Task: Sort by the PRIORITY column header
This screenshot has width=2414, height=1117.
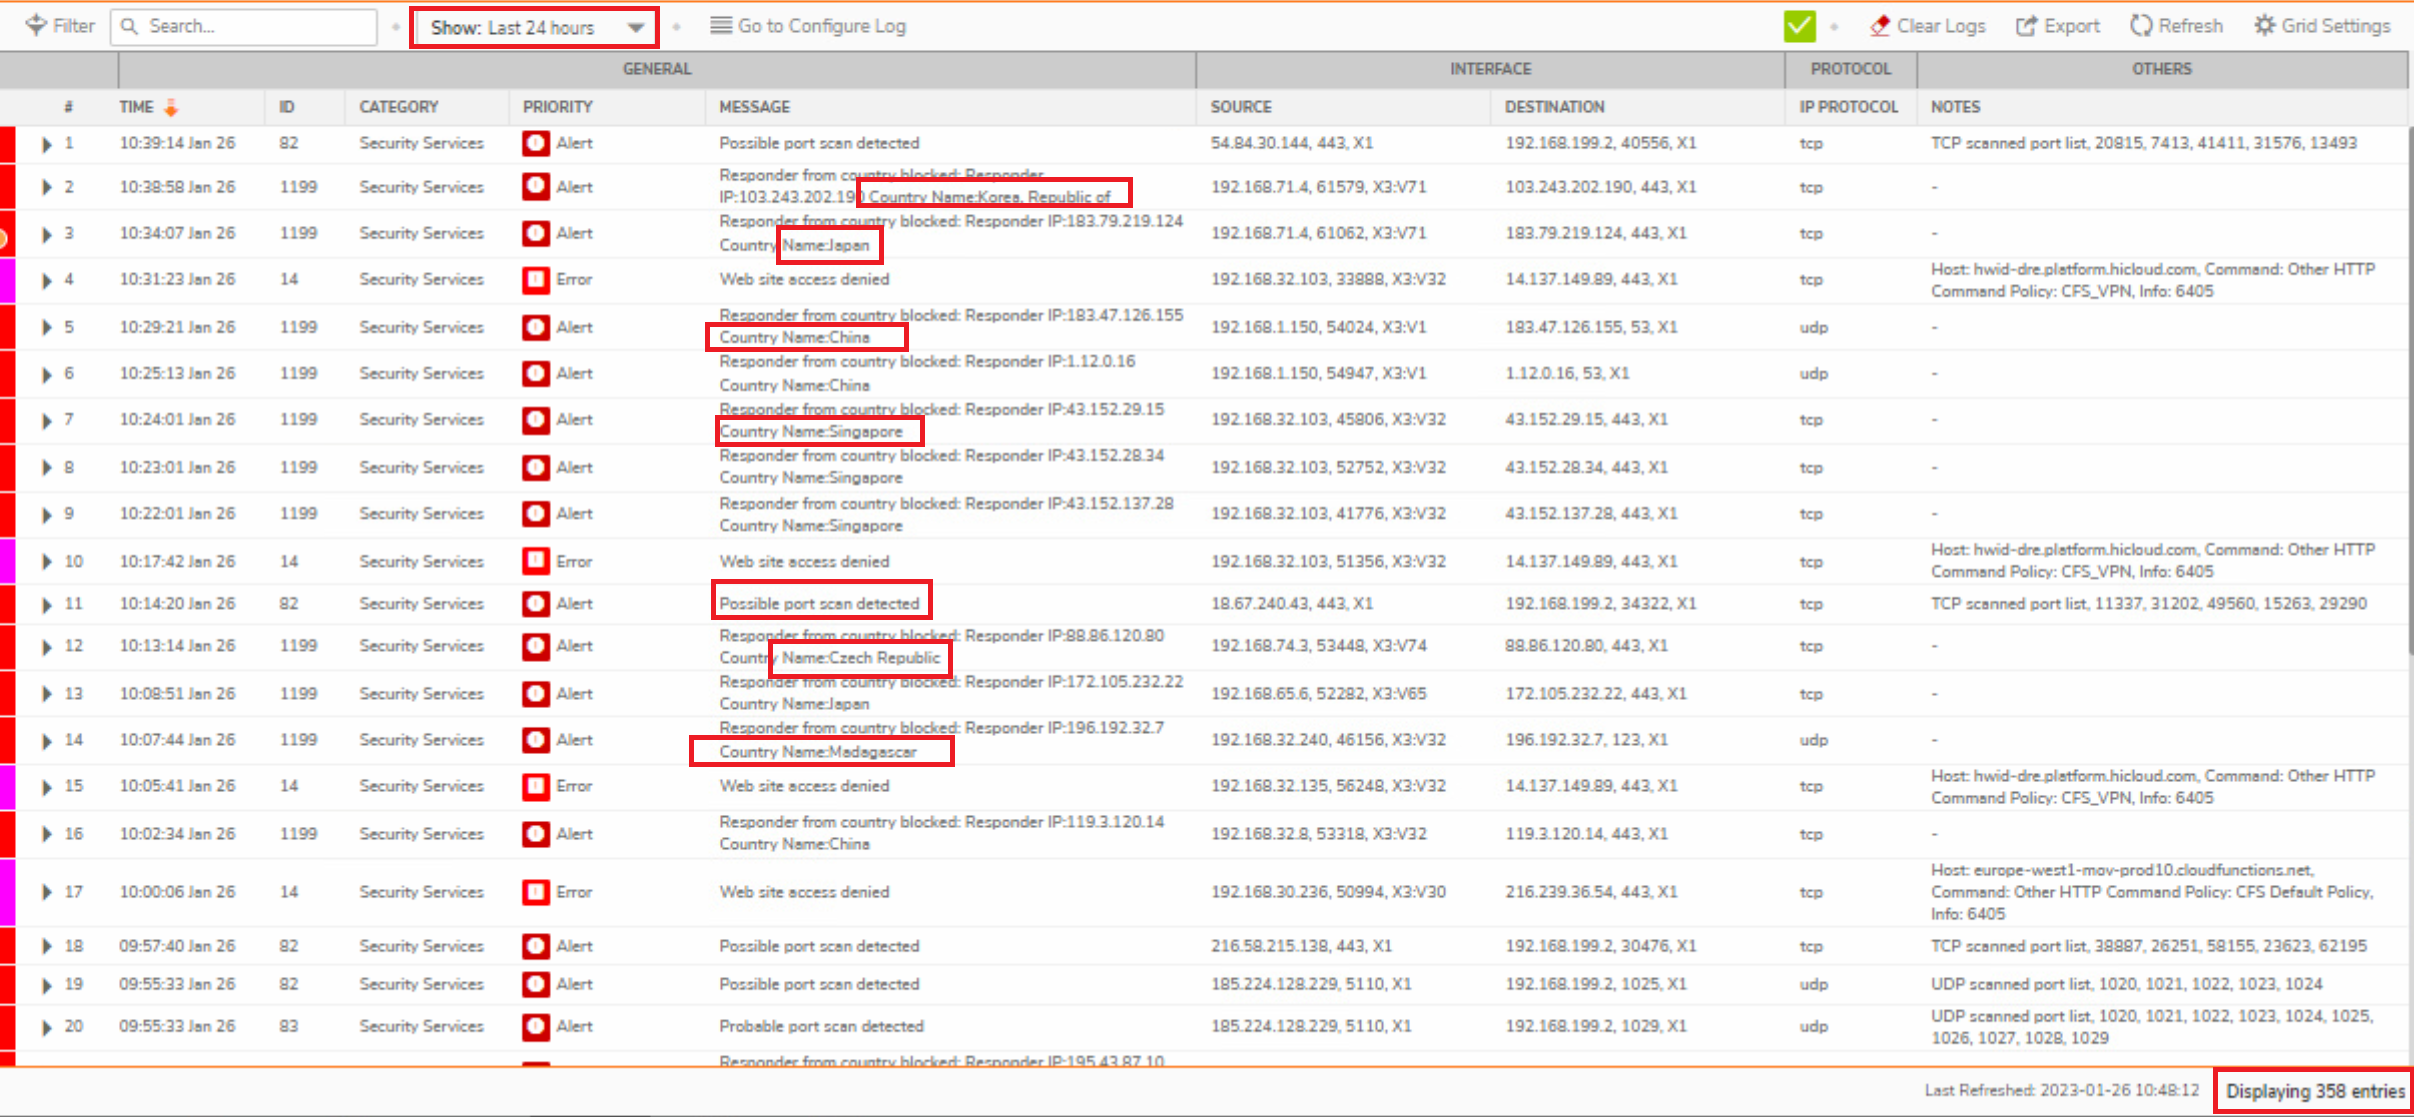Action: [557, 107]
